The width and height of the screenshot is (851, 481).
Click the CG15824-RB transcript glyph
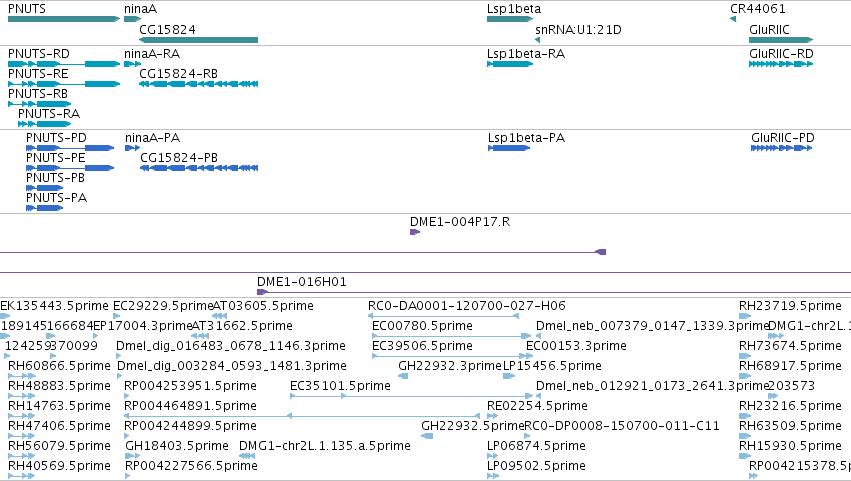point(199,84)
